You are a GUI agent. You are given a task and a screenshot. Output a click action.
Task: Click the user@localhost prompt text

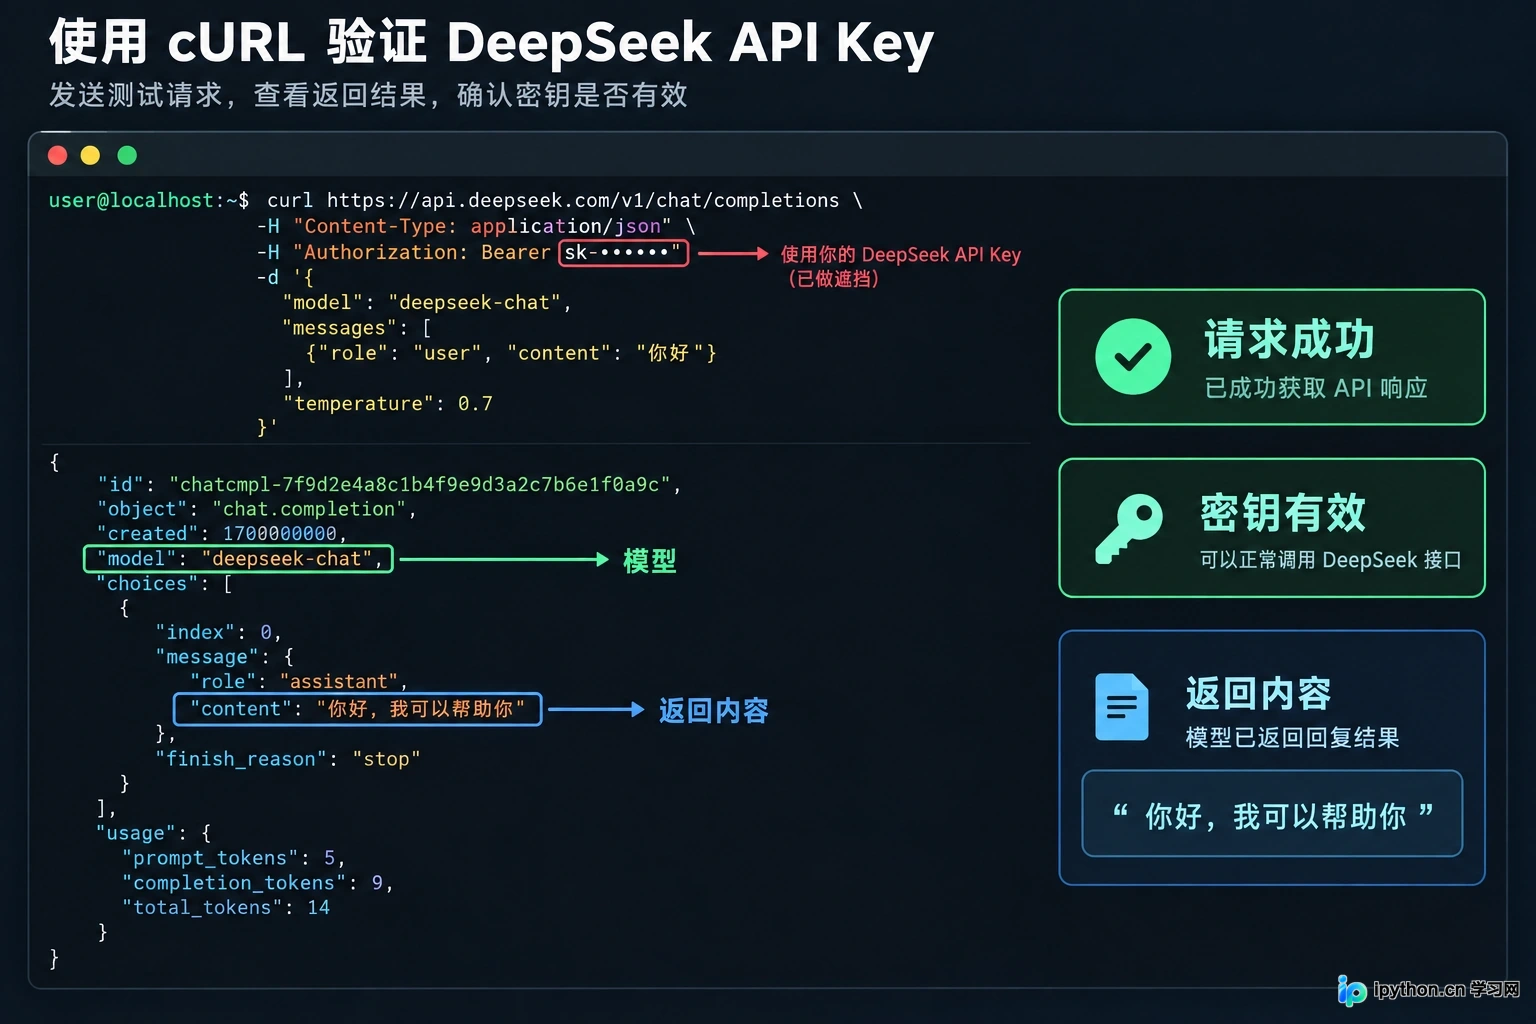(131, 200)
